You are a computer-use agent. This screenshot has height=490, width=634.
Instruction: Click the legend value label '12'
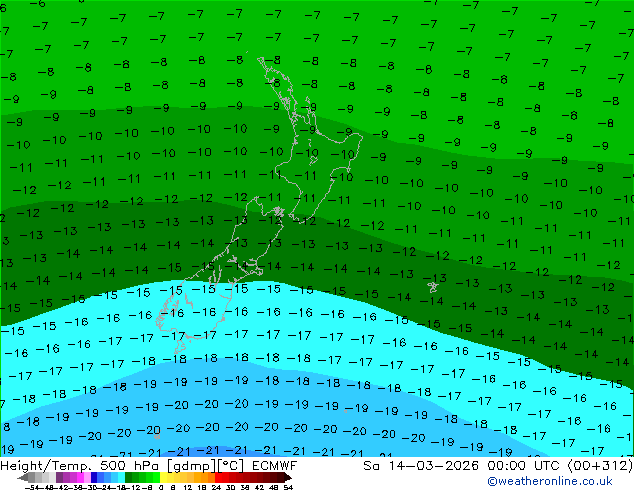[x=188, y=488]
